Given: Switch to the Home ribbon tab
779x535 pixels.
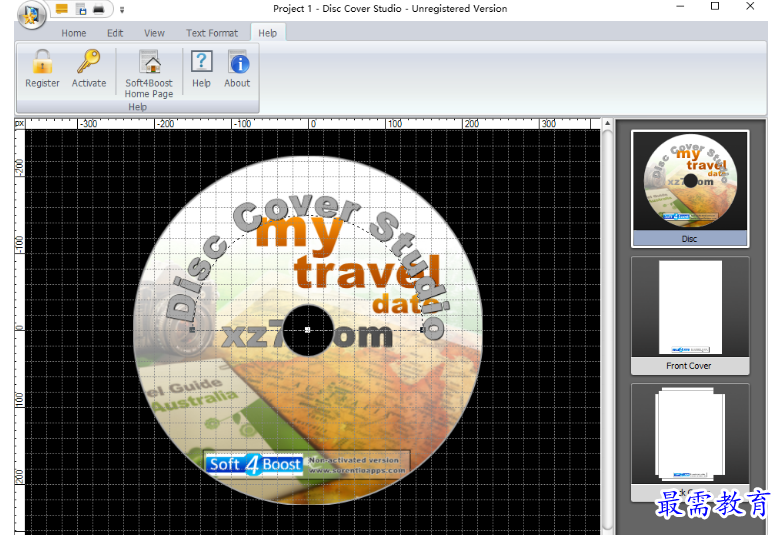Looking at the screenshot, I should click(x=74, y=33).
